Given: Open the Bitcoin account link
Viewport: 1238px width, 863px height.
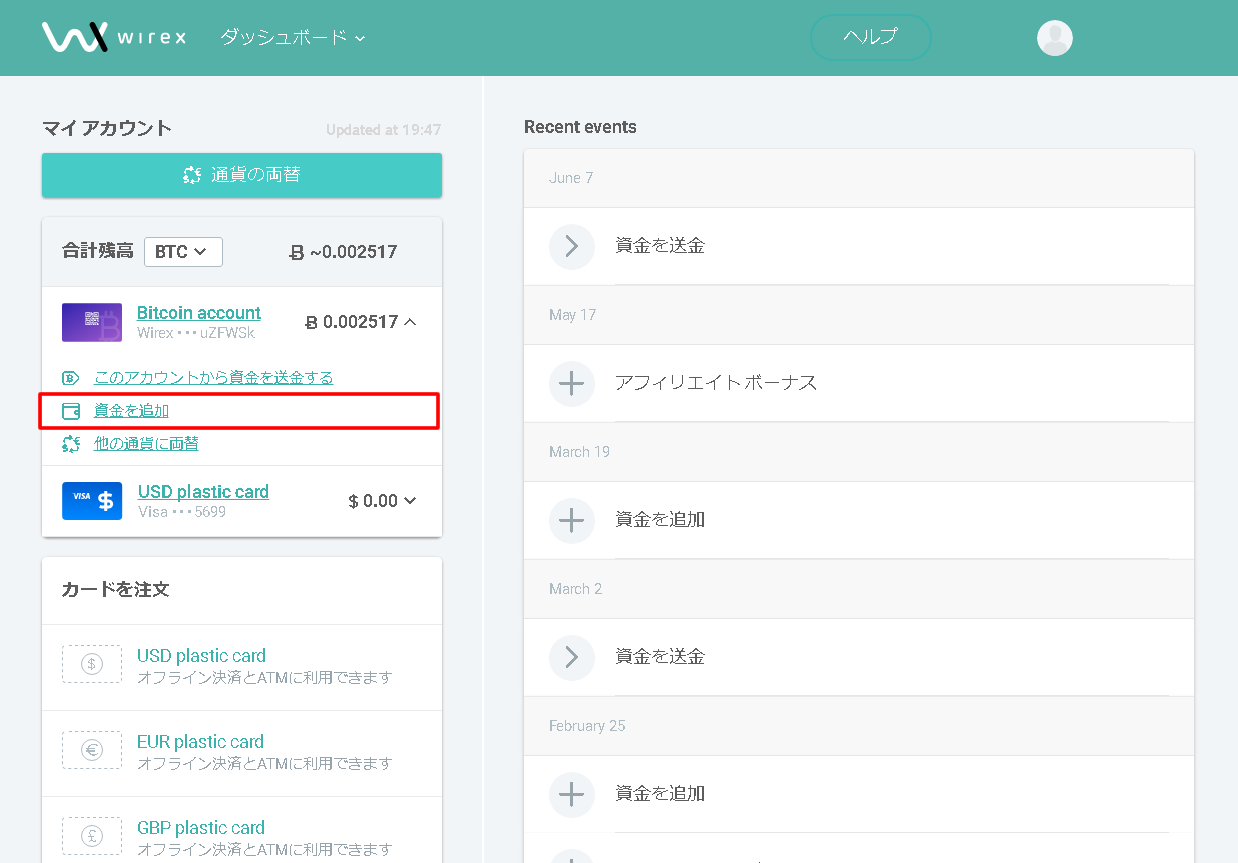Looking at the screenshot, I should click(199, 313).
